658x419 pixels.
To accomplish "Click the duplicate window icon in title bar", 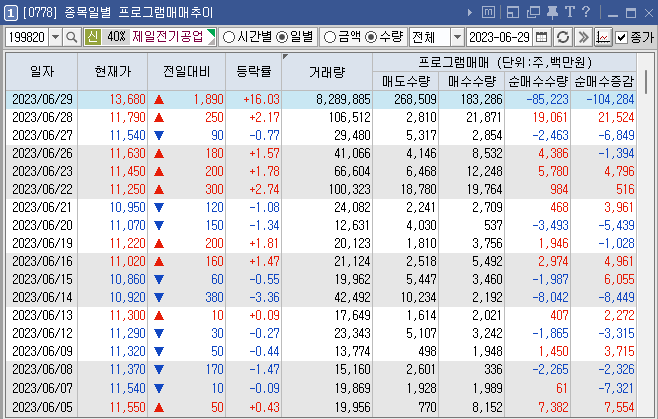I will [533, 13].
